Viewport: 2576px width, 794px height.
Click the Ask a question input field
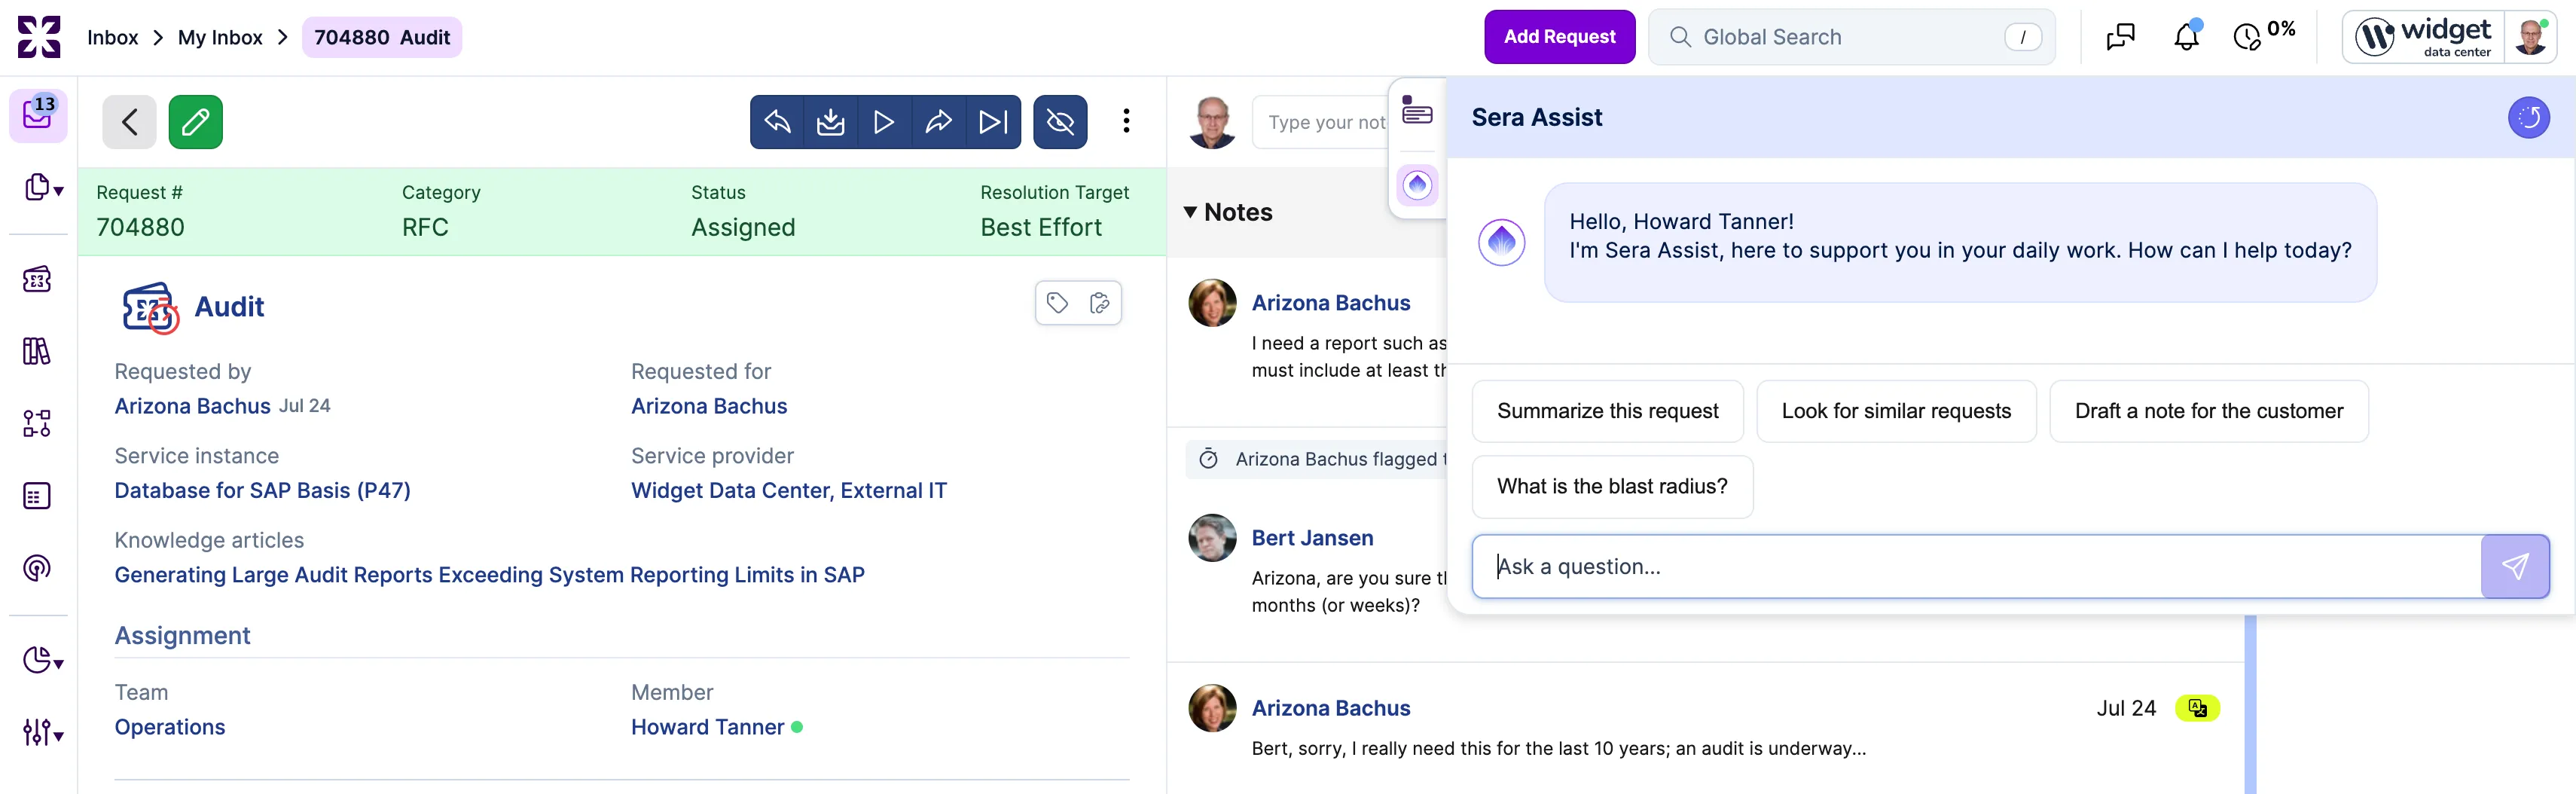click(1976, 567)
